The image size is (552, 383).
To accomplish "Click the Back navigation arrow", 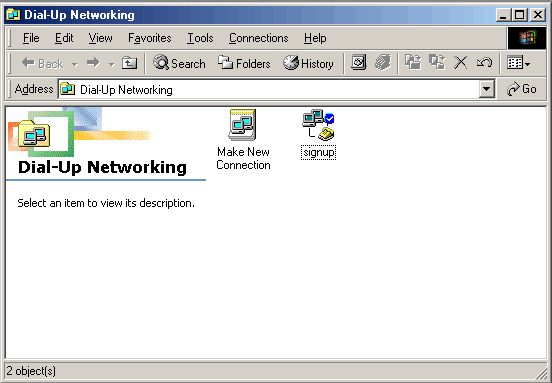I will pyautogui.click(x=42, y=64).
